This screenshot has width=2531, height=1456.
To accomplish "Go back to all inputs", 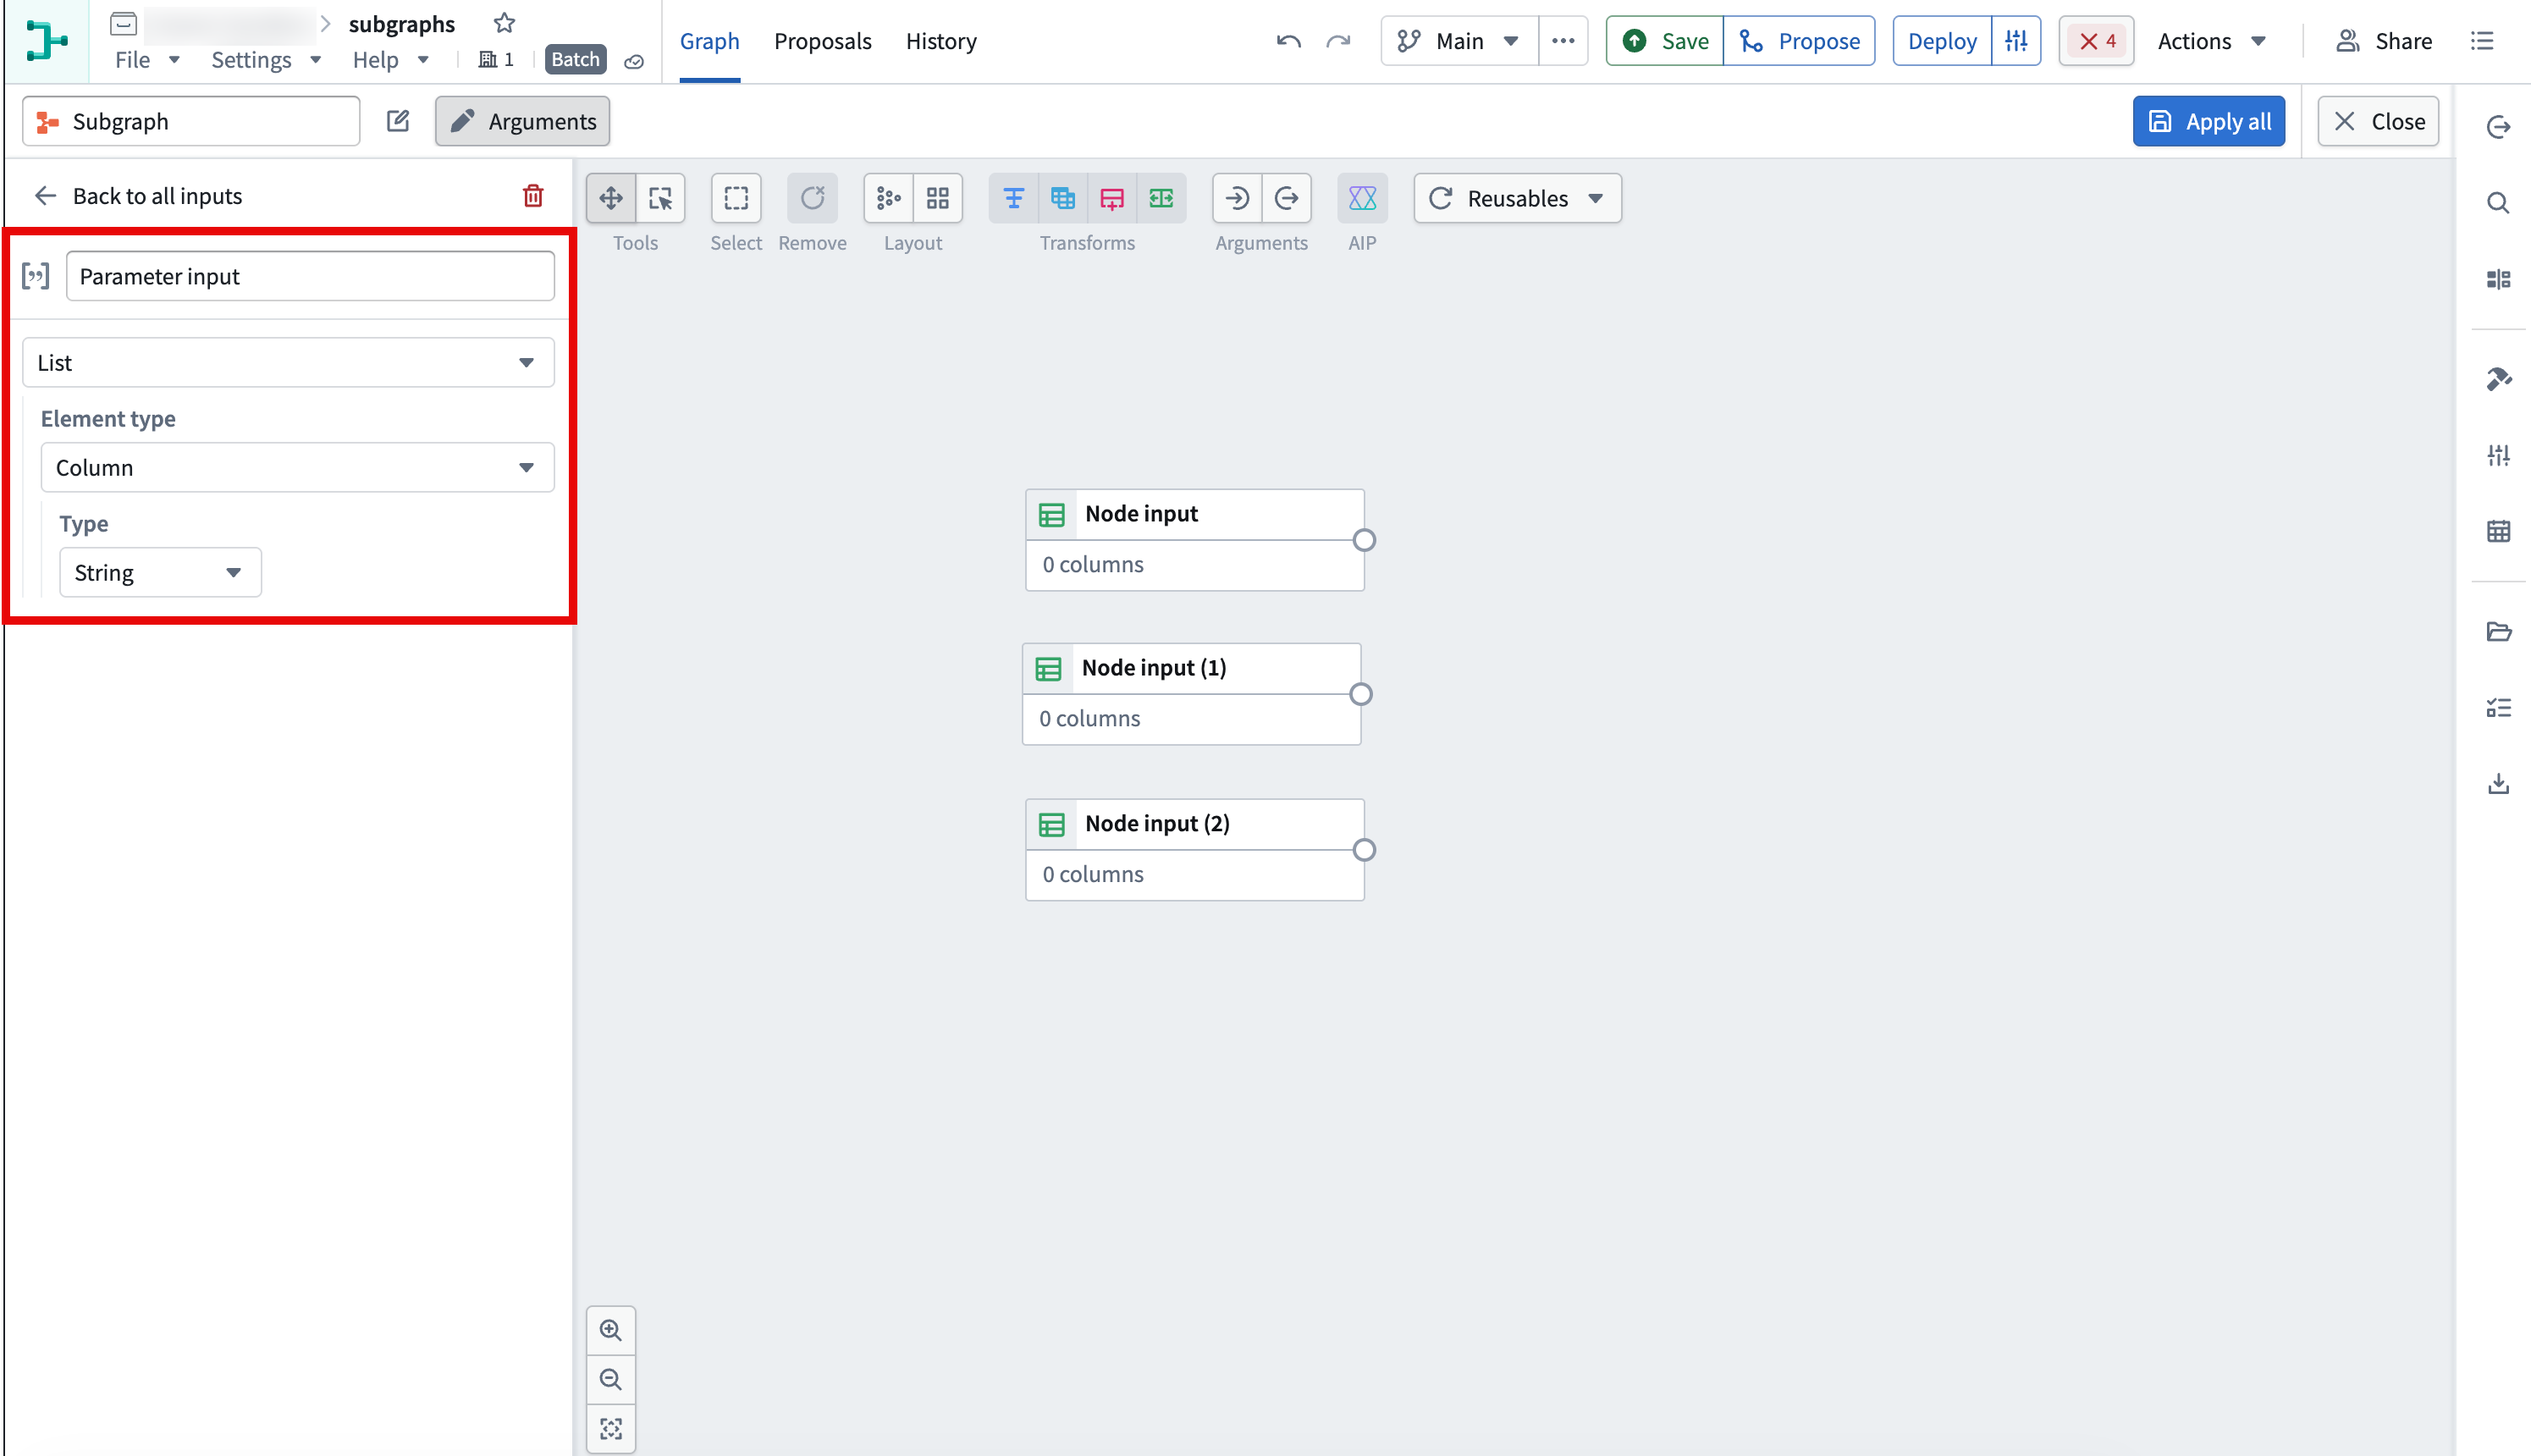I will pyautogui.click(x=139, y=196).
